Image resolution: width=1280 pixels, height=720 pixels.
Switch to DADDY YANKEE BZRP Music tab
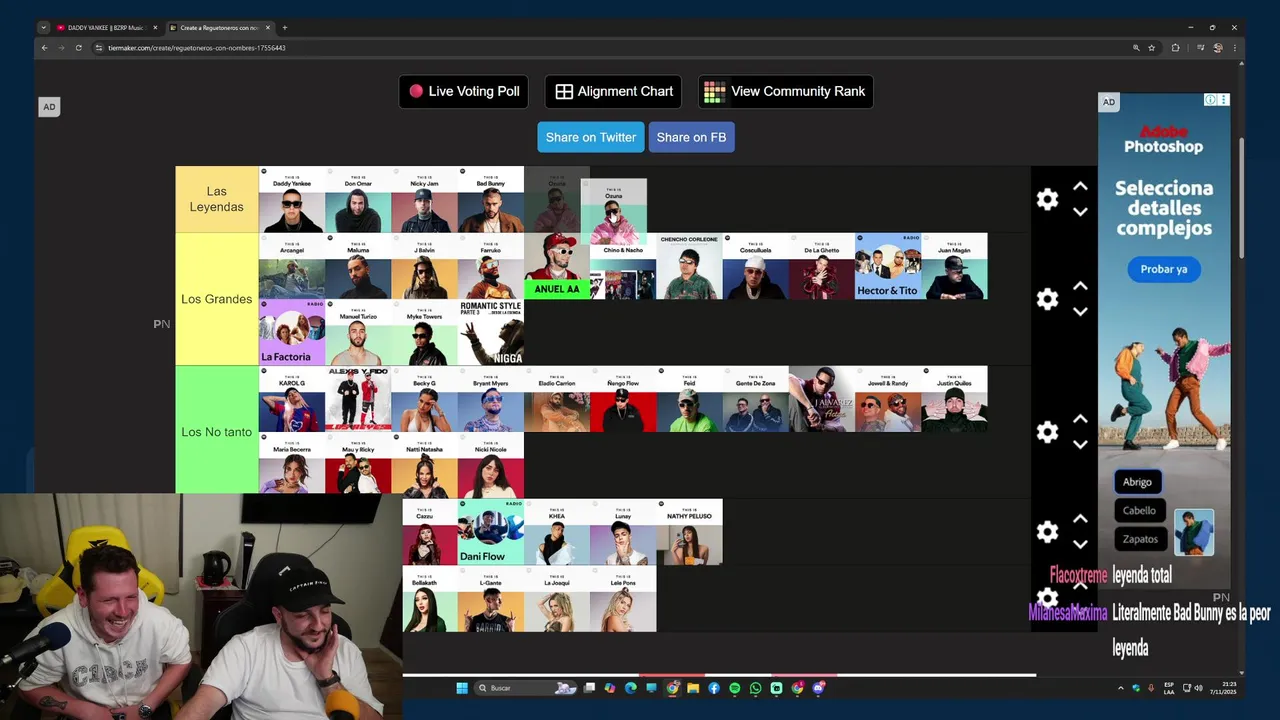[x=105, y=28]
